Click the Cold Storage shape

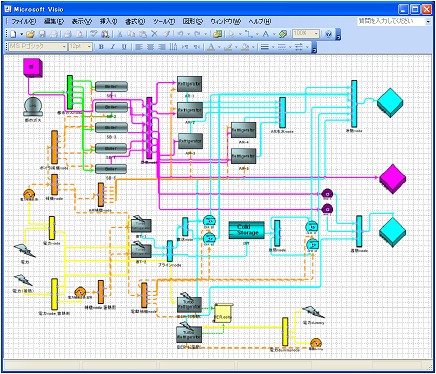click(x=247, y=230)
